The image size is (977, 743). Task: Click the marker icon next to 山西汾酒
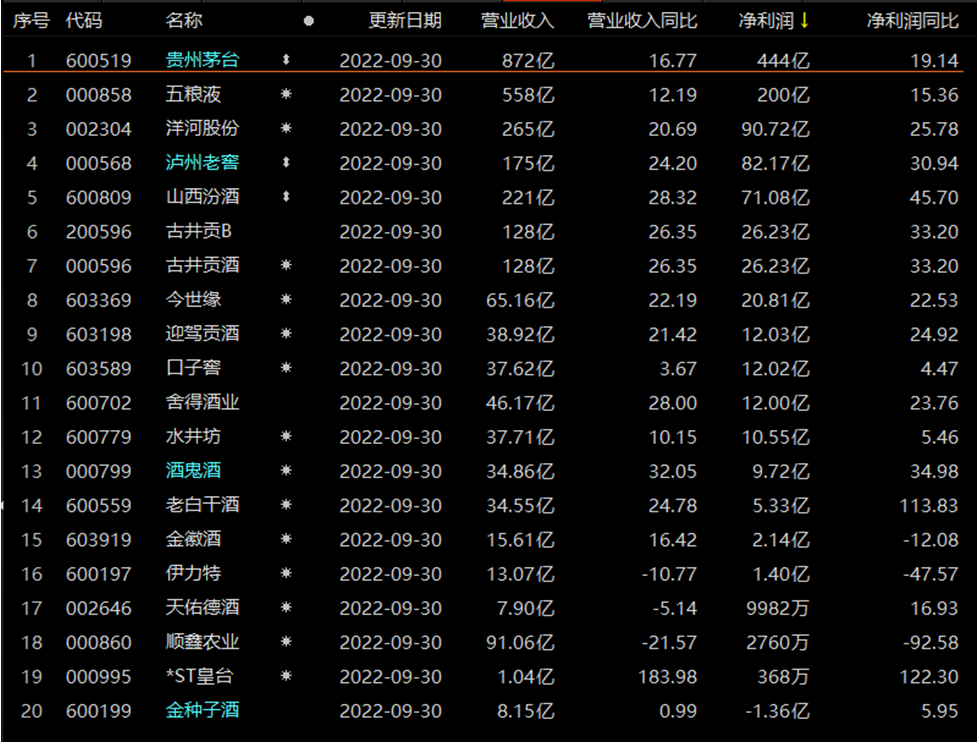pyautogui.click(x=286, y=197)
